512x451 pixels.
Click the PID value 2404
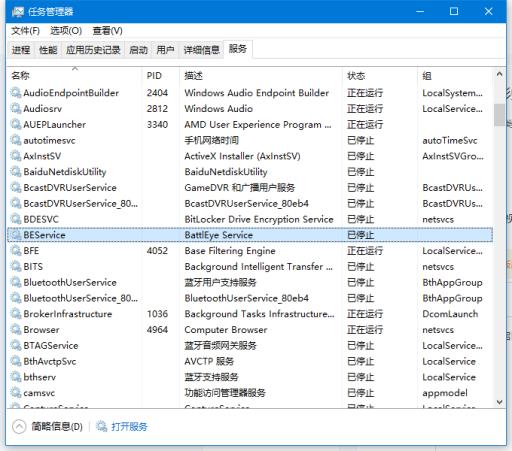tap(157, 93)
